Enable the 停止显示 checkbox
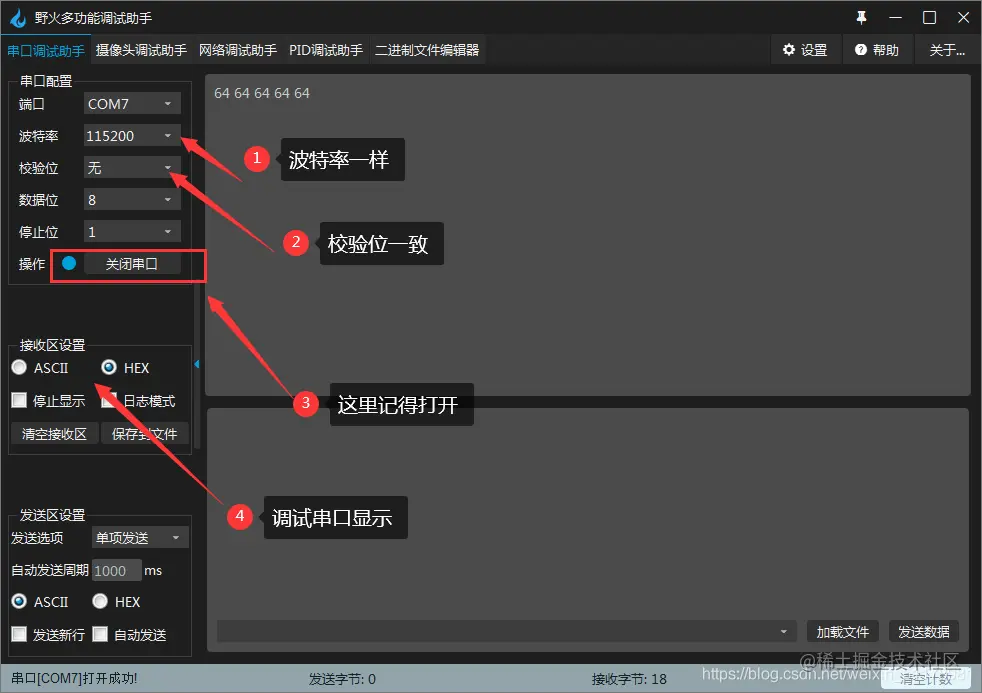The height and width of the screenshot is (693, 982). click(18, 399)
